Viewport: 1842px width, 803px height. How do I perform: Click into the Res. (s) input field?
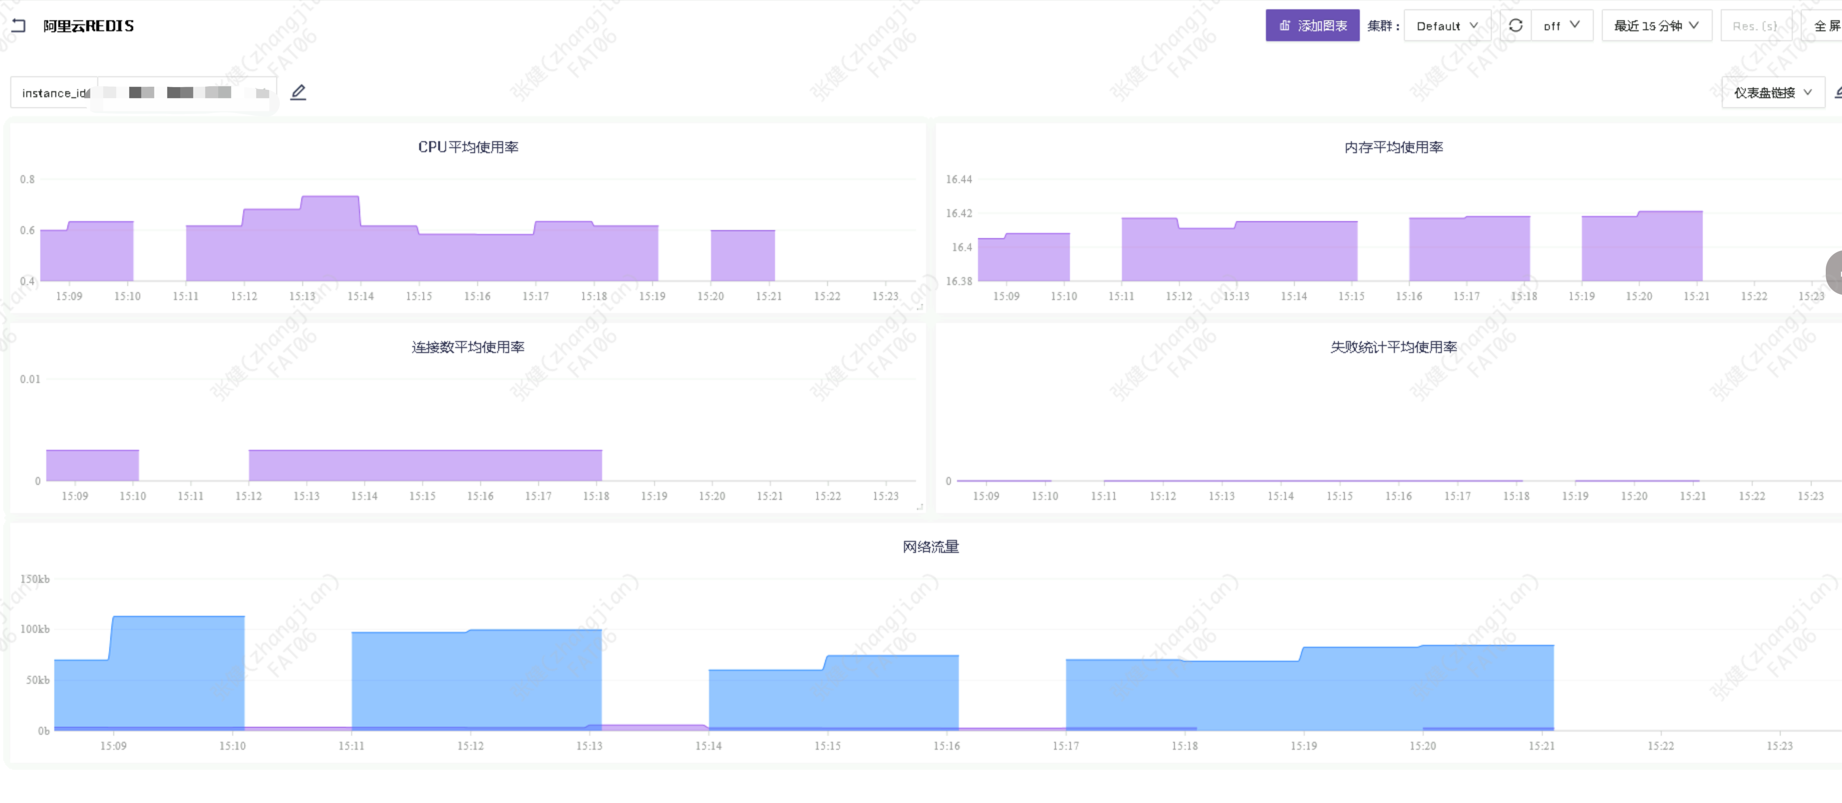click(x=1755, y=26)
